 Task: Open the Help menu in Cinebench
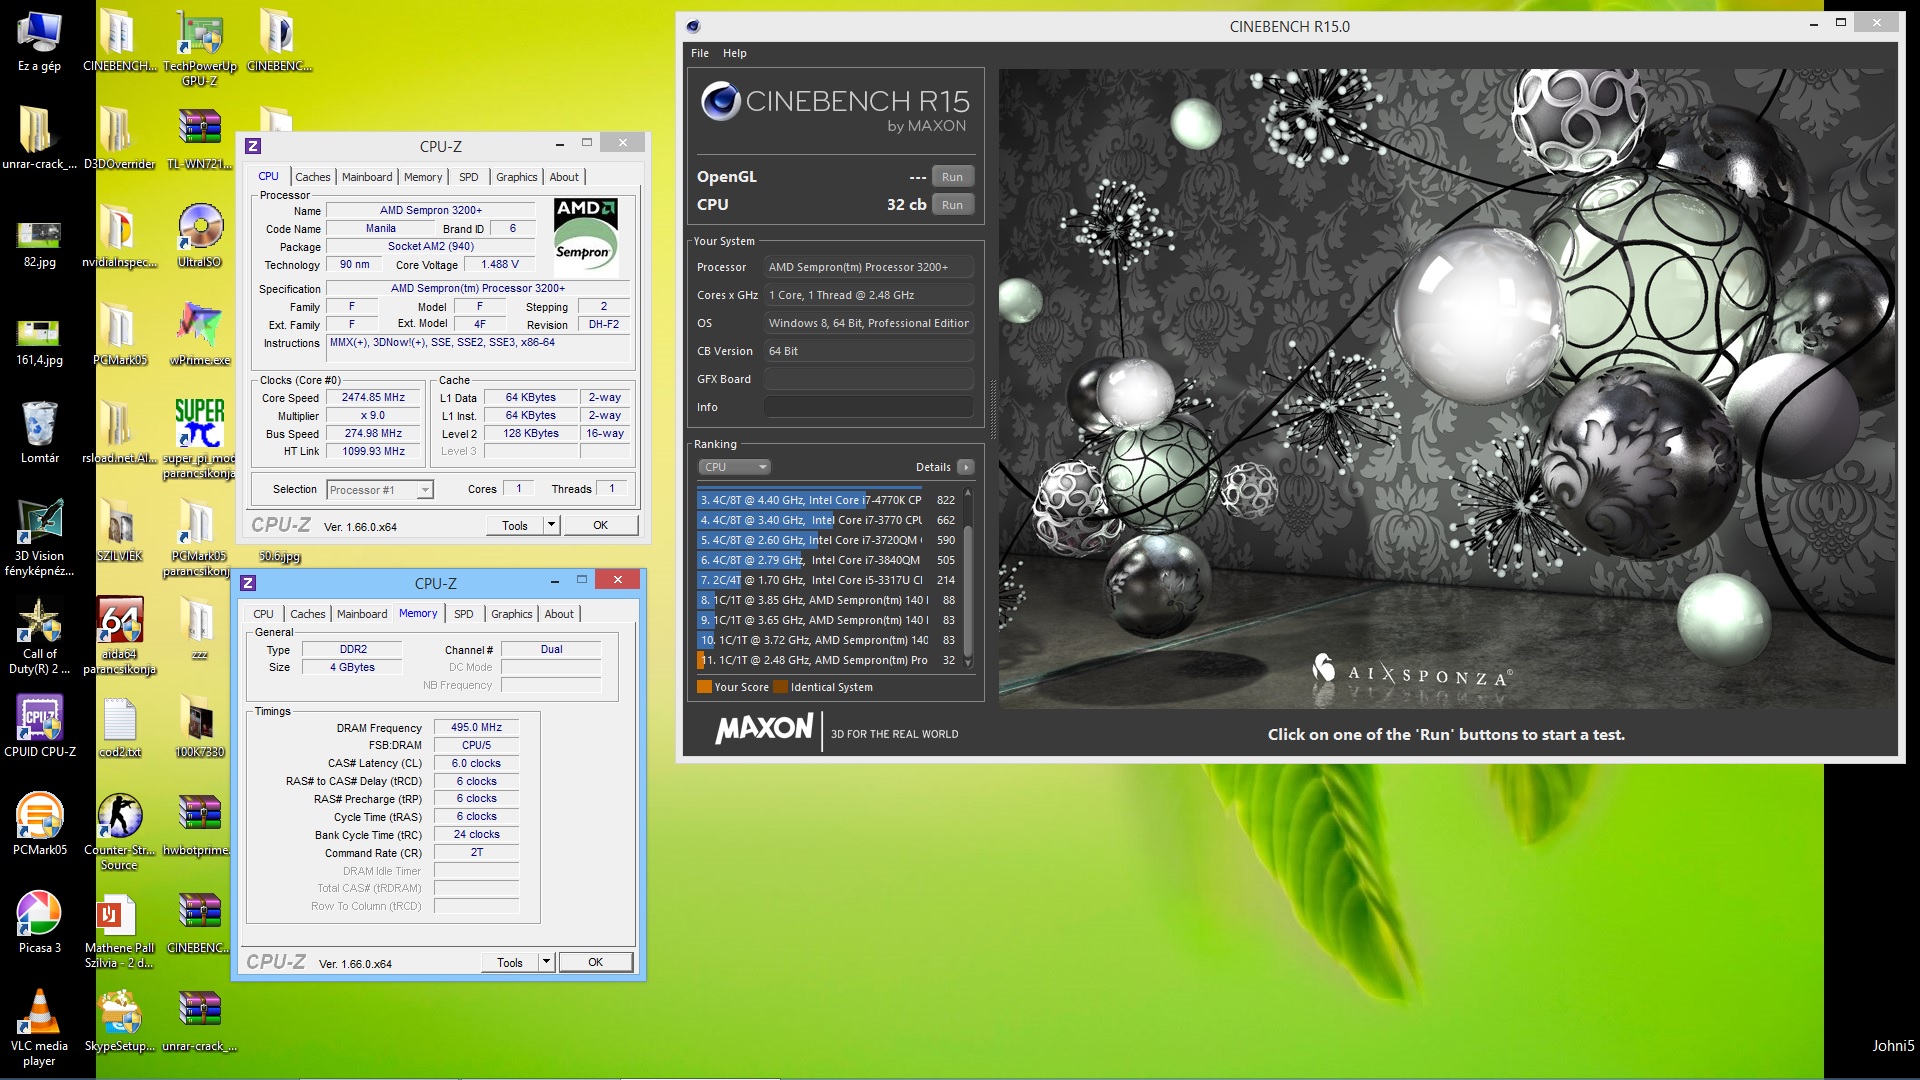tap(735, 53)
